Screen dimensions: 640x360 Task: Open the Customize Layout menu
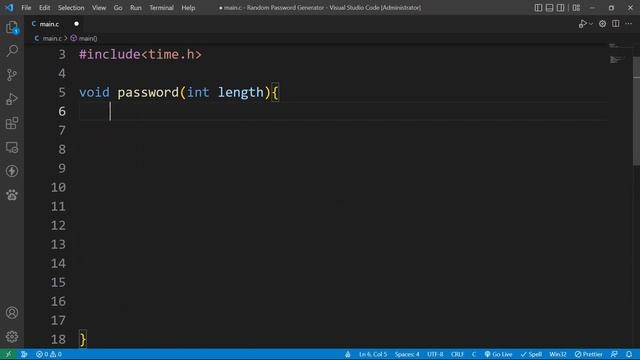(576, 8)
